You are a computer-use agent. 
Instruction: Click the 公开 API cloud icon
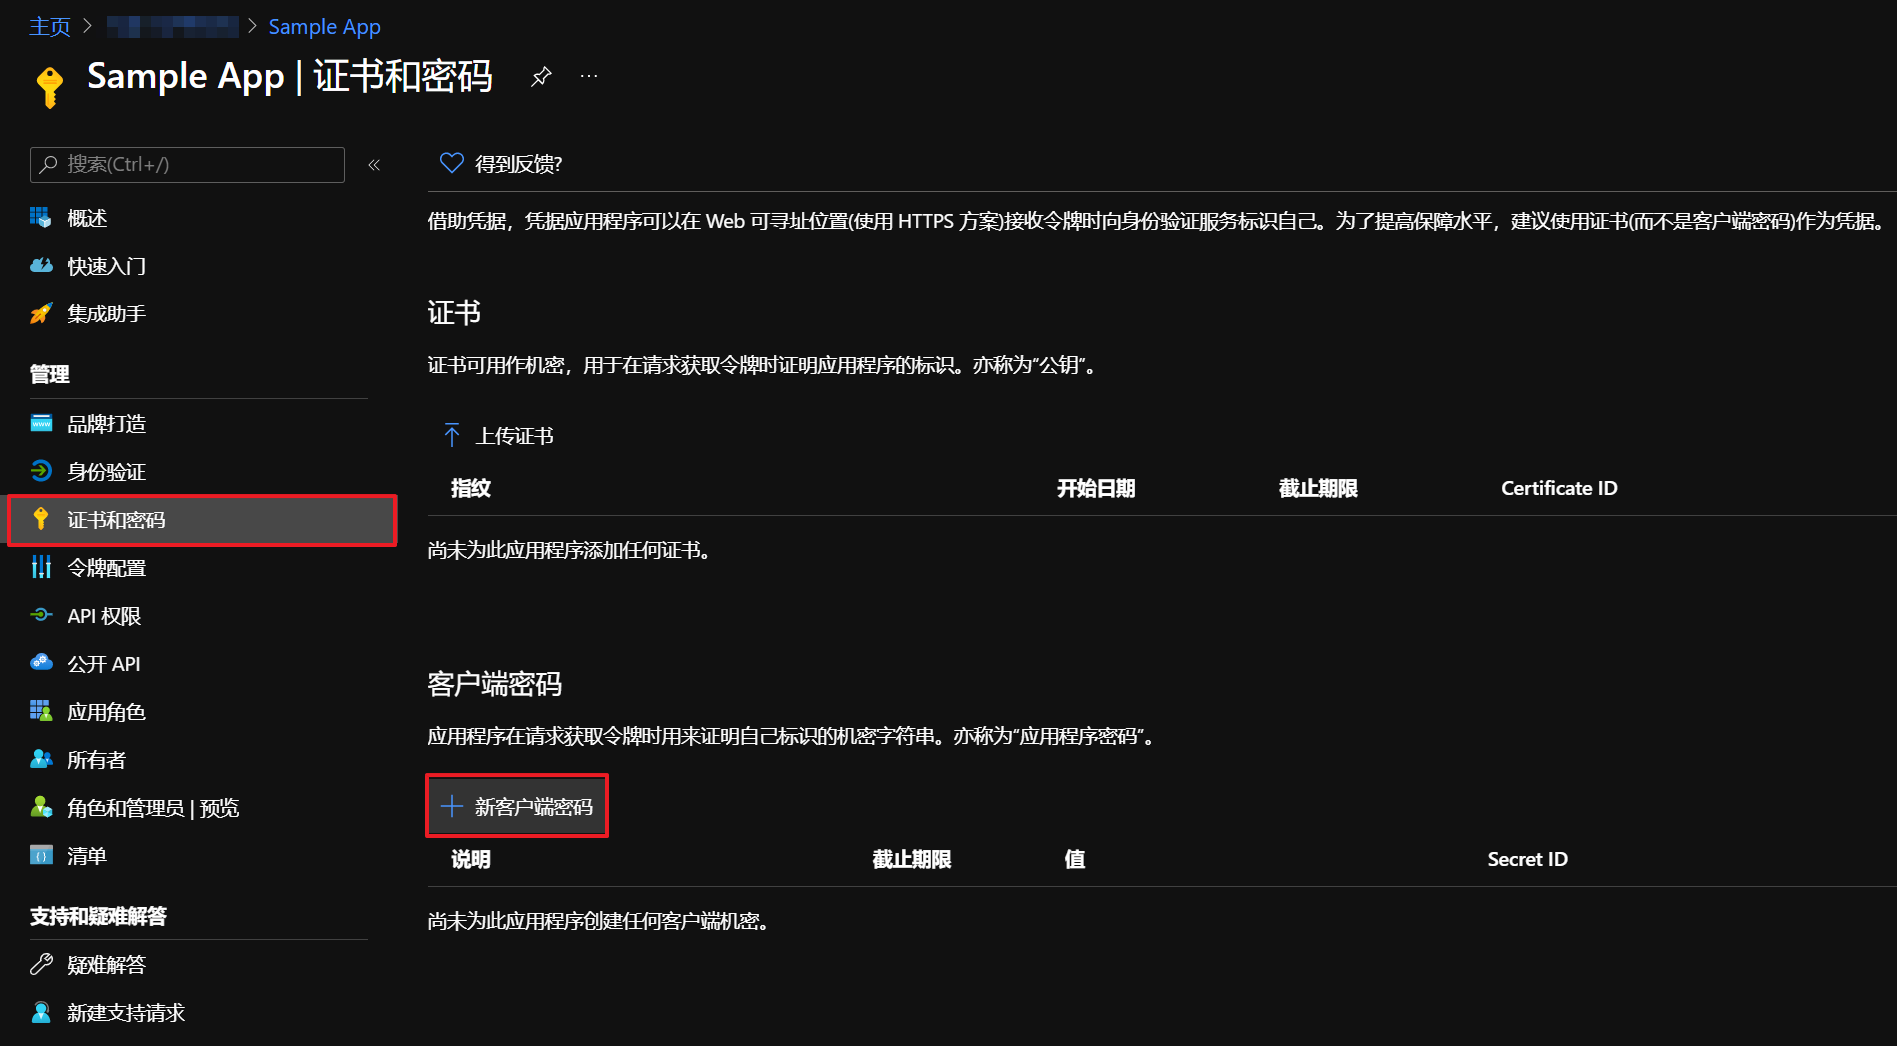click(x=41, y=663)
